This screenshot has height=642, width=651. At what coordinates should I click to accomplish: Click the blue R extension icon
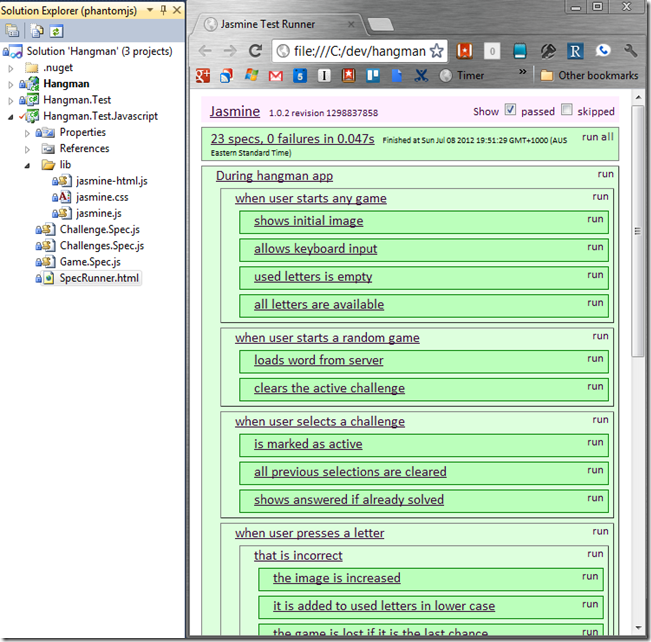click(x=575, y=51)
